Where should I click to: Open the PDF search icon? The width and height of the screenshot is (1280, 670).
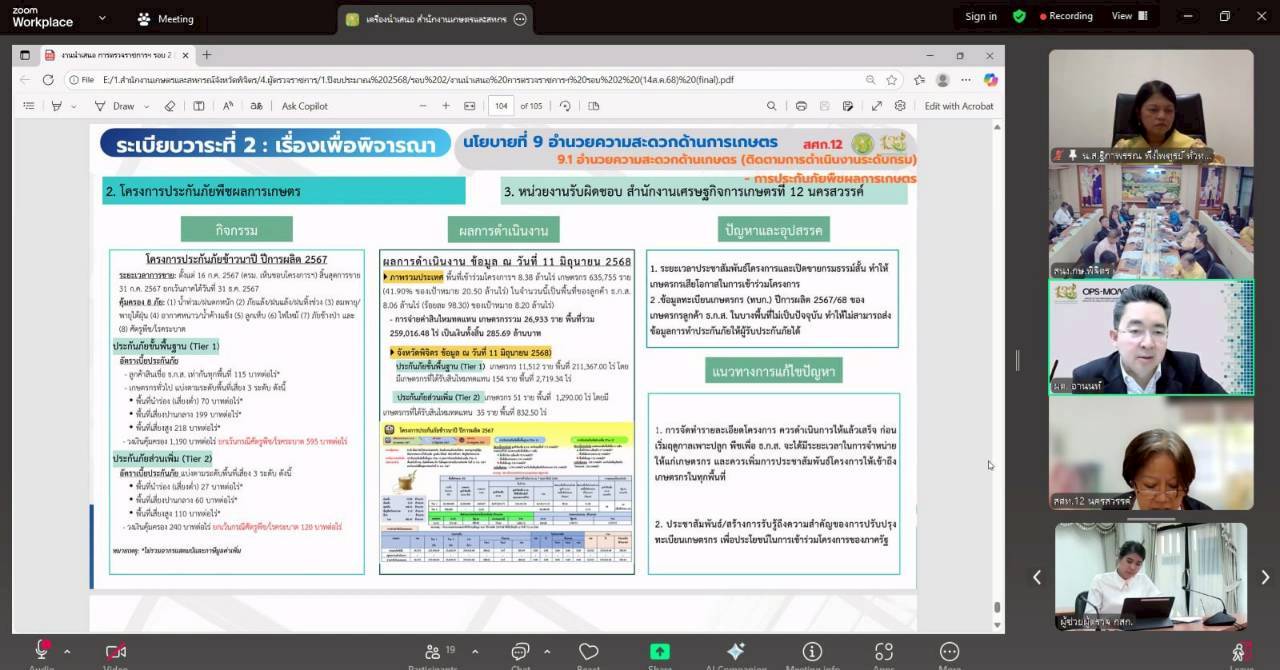point(771,105)
